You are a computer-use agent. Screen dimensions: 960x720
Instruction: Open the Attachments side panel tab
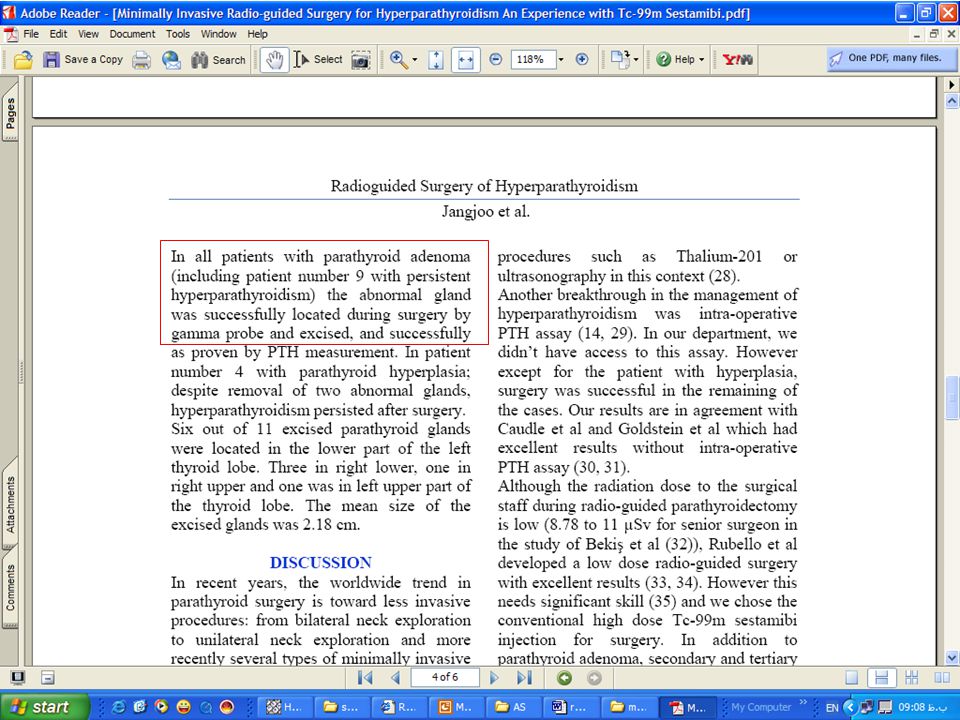click(10, 503)
